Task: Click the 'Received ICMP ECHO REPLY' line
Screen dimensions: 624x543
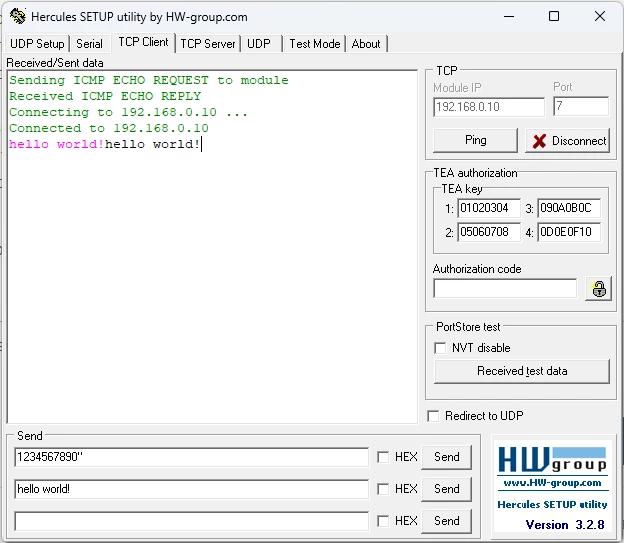Action: pyautogui.click(x=105, y=96)
